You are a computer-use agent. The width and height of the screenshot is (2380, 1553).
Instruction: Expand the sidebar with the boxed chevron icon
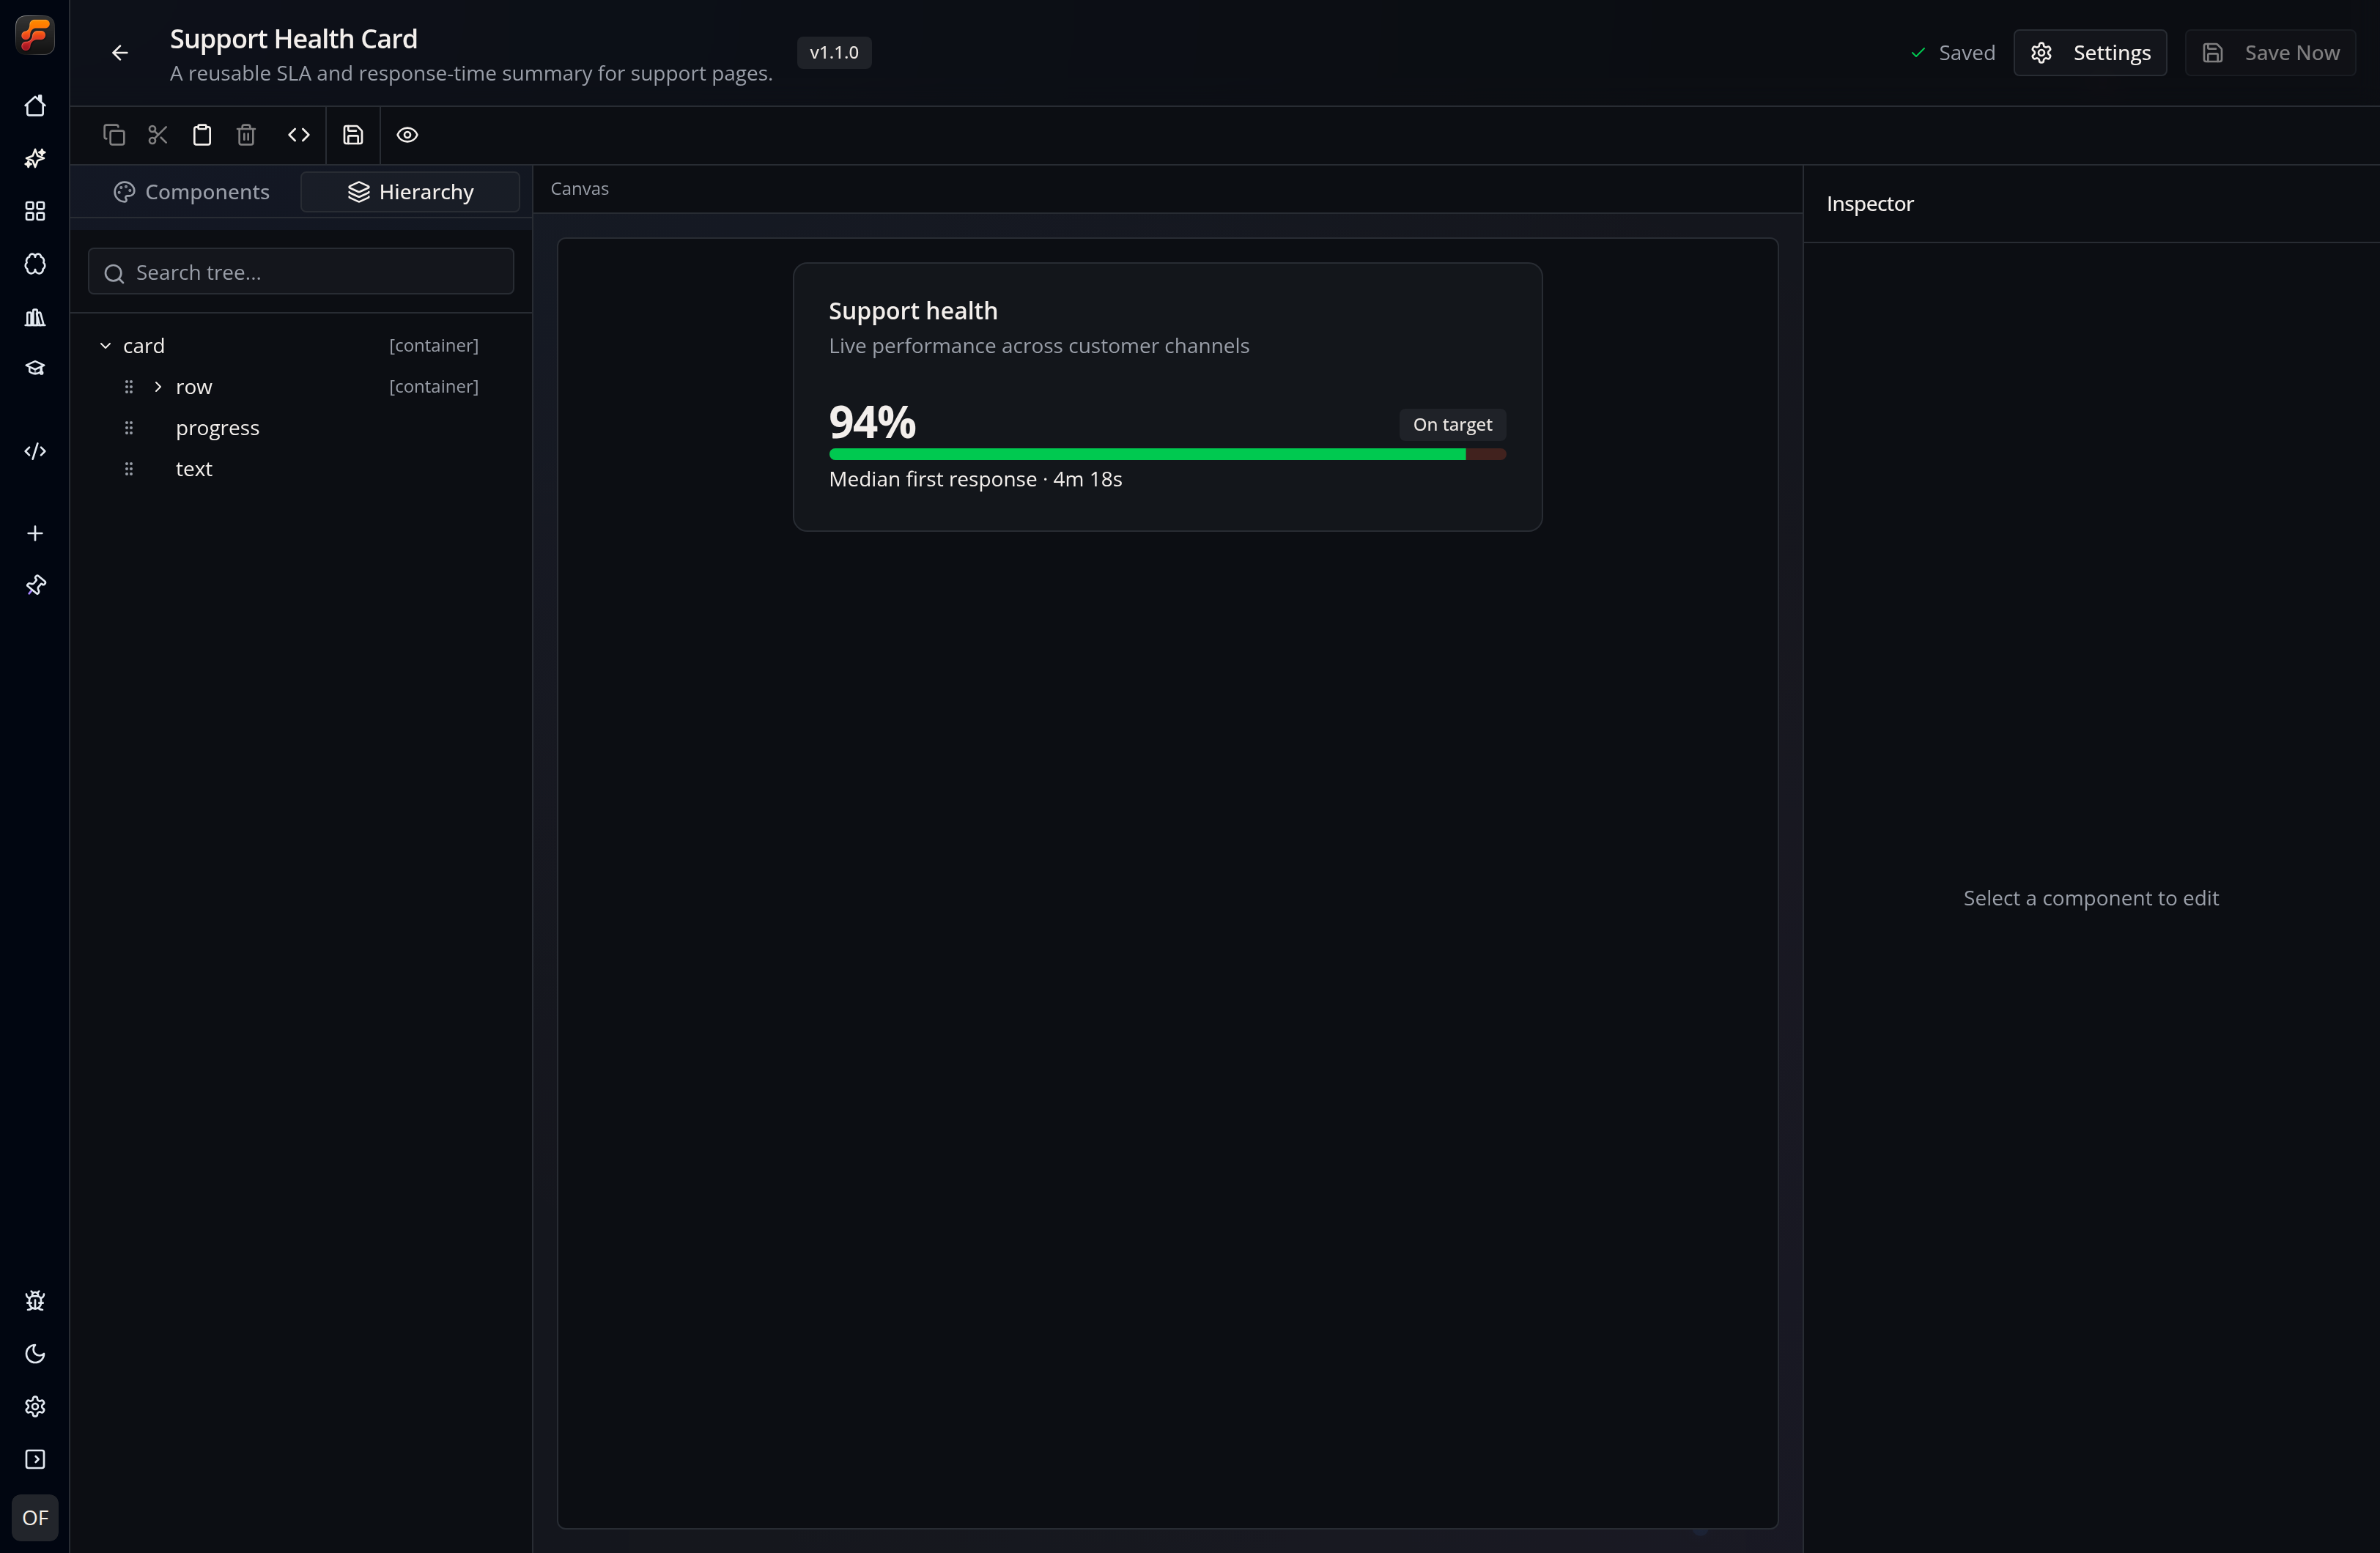[35, 1460]
